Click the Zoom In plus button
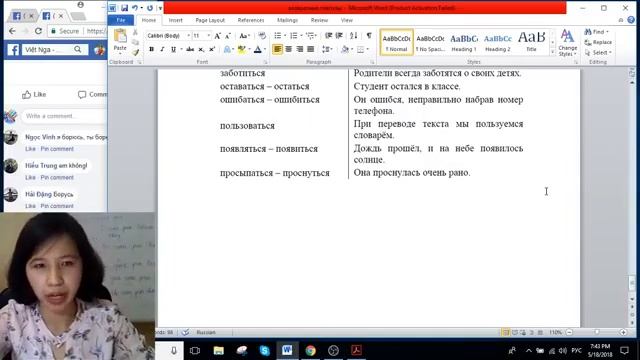 coord(623,332)
